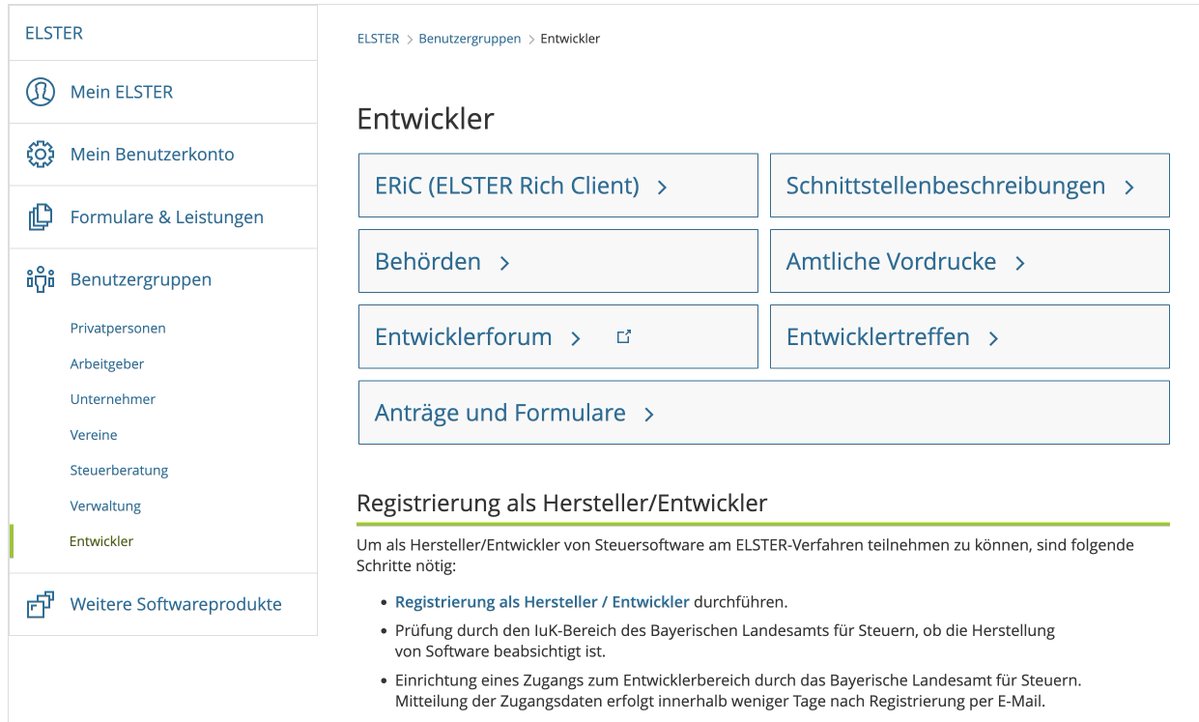The image size is (1199, 722).
Task: Select Verwaltung submenu item
Action: [x=106, y=506]
